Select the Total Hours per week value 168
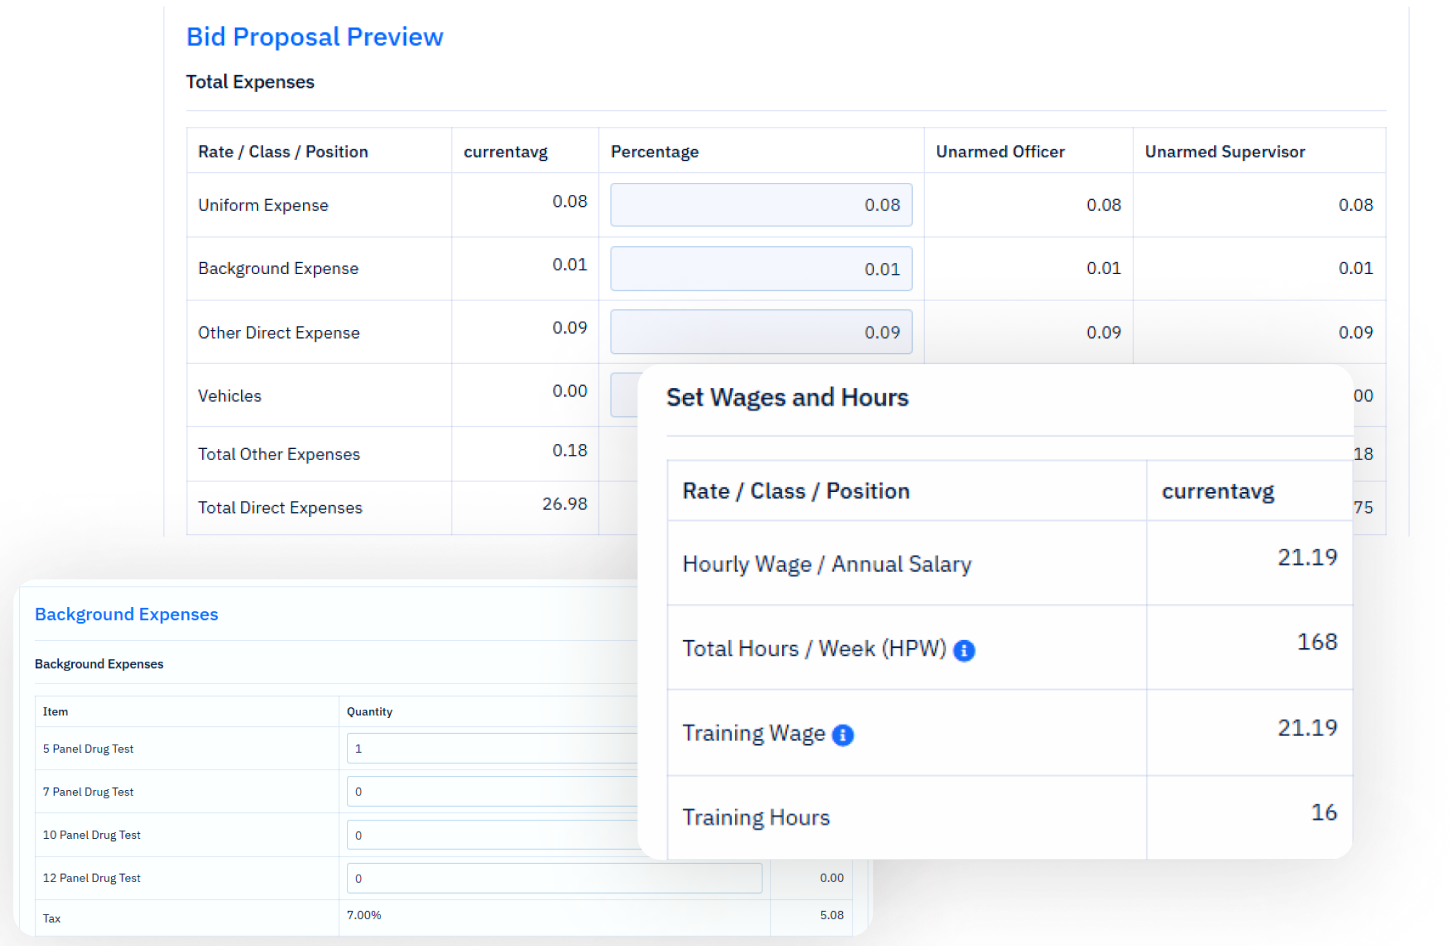The width and height of the screenshot is (1456, 946). pyautogui.click(x=1316, y=642)
